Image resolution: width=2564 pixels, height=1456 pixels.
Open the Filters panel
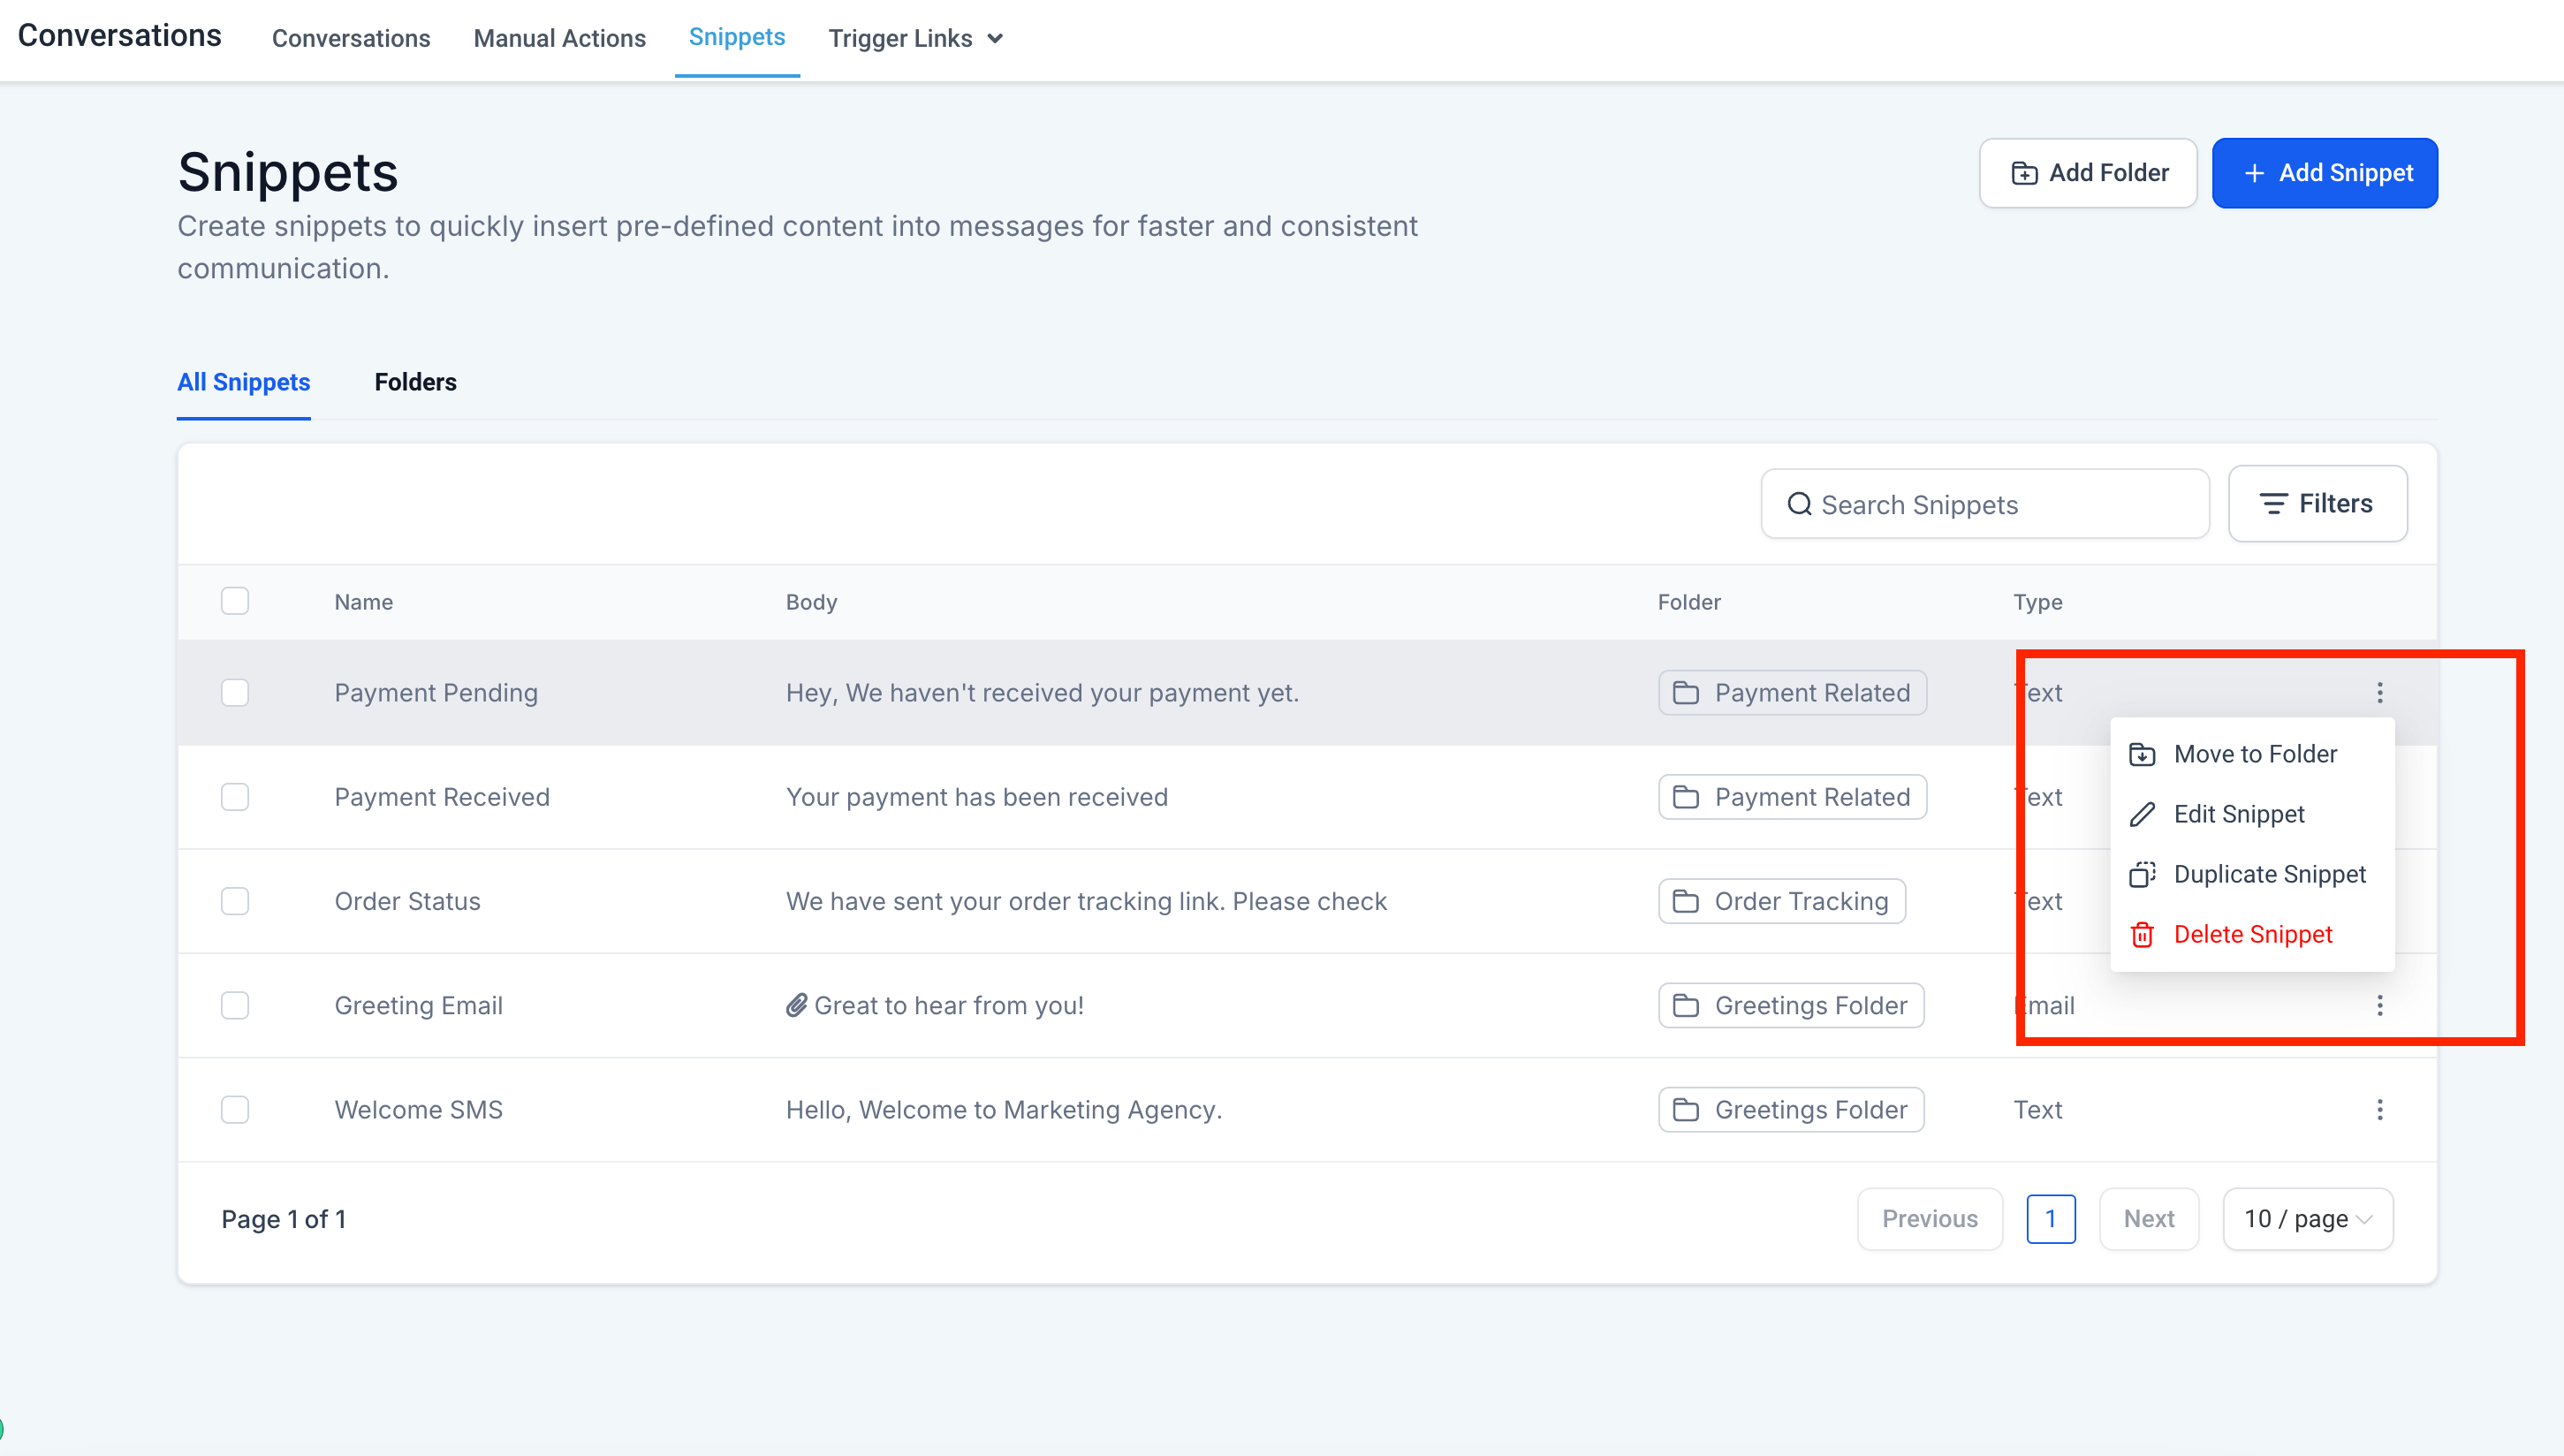2316,503
